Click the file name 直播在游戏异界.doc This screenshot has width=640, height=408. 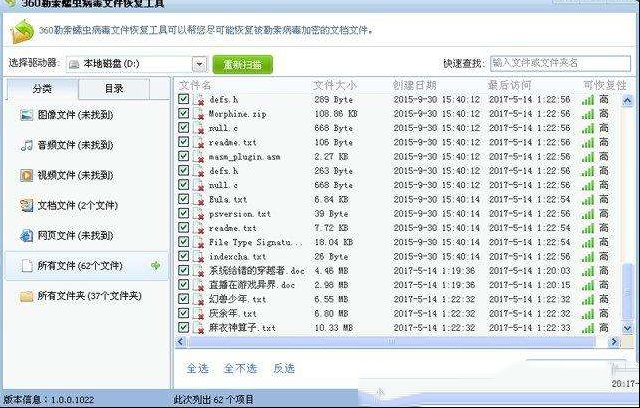252,285
